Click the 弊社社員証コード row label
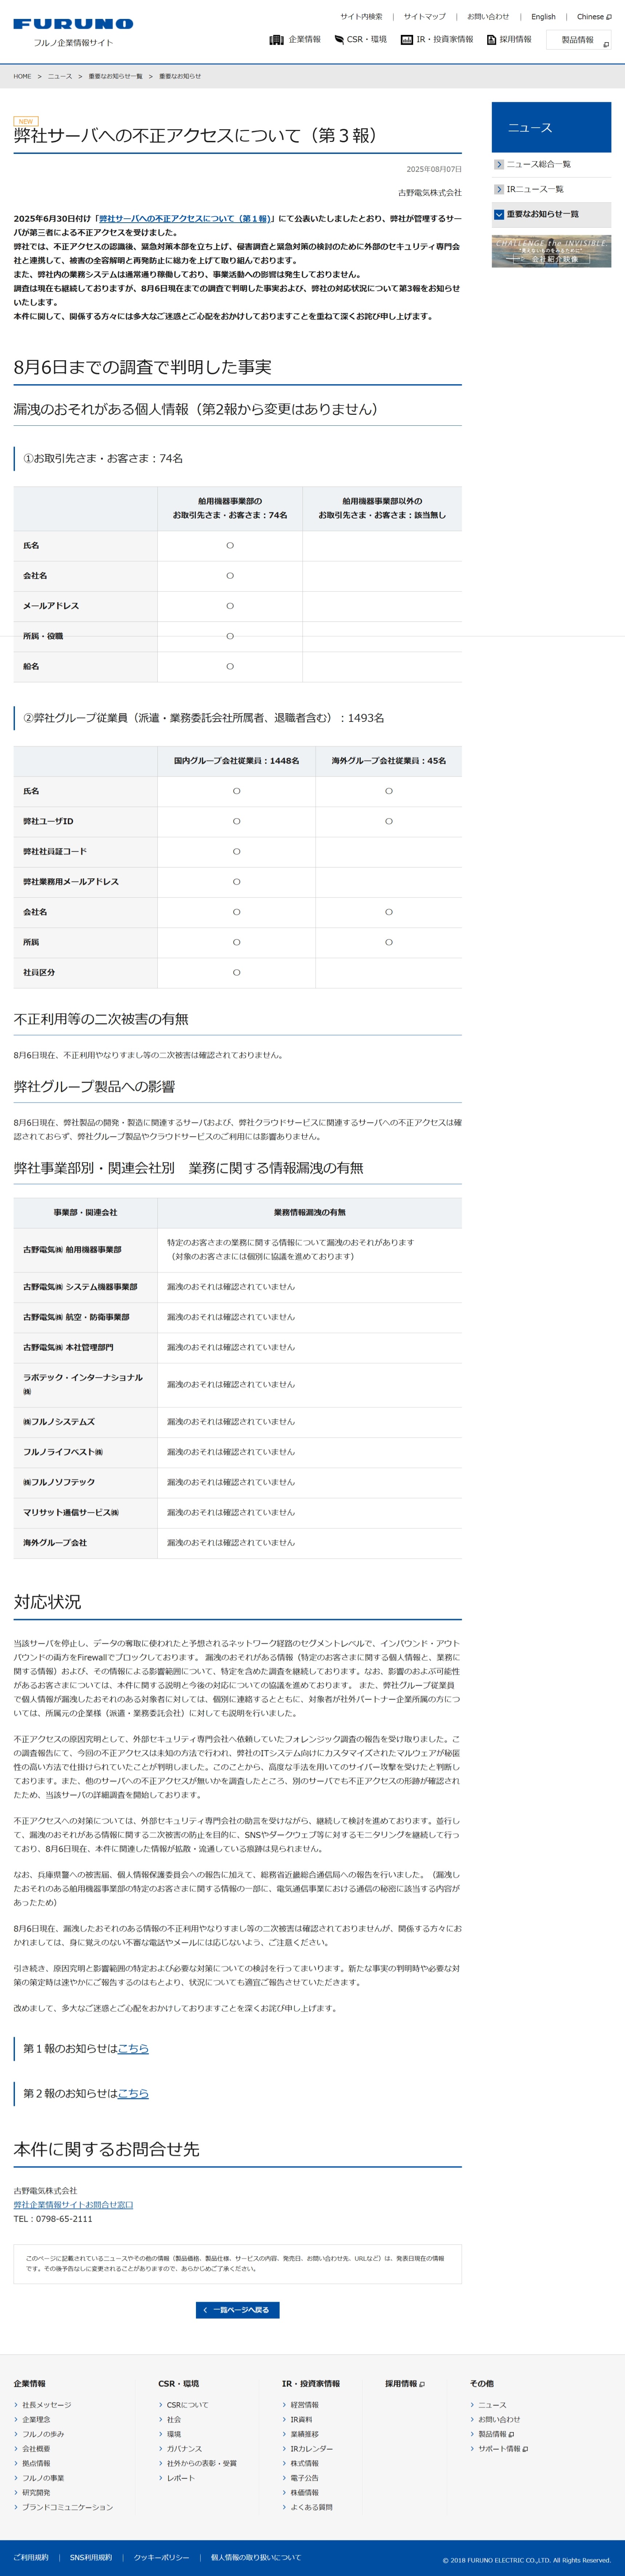Viewport: 625px width, 2576px height. pyautogui.click(x=55, y=852)
